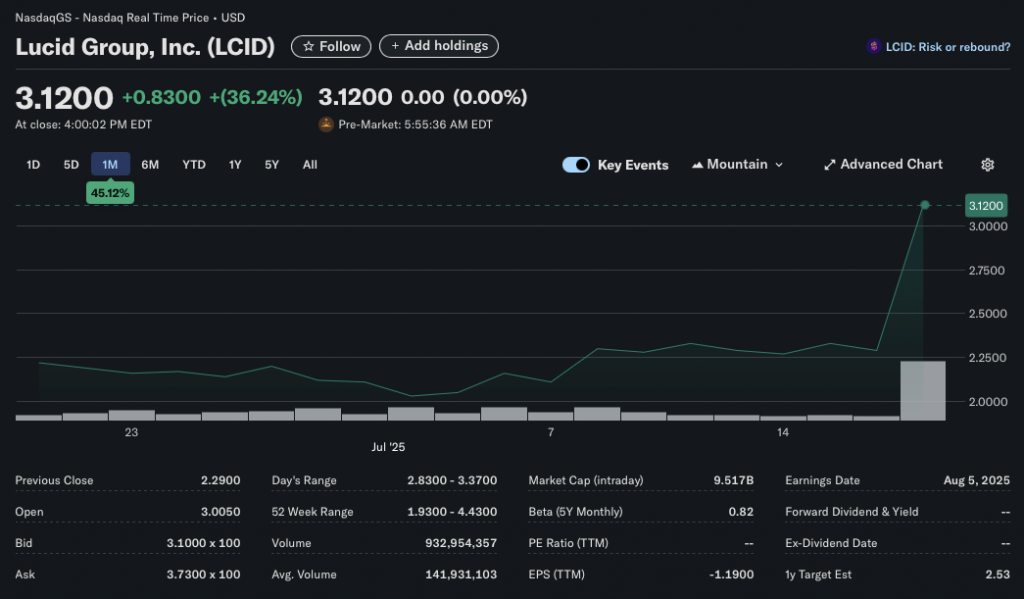Click the +(36.24%) percent change

point(256,97)
